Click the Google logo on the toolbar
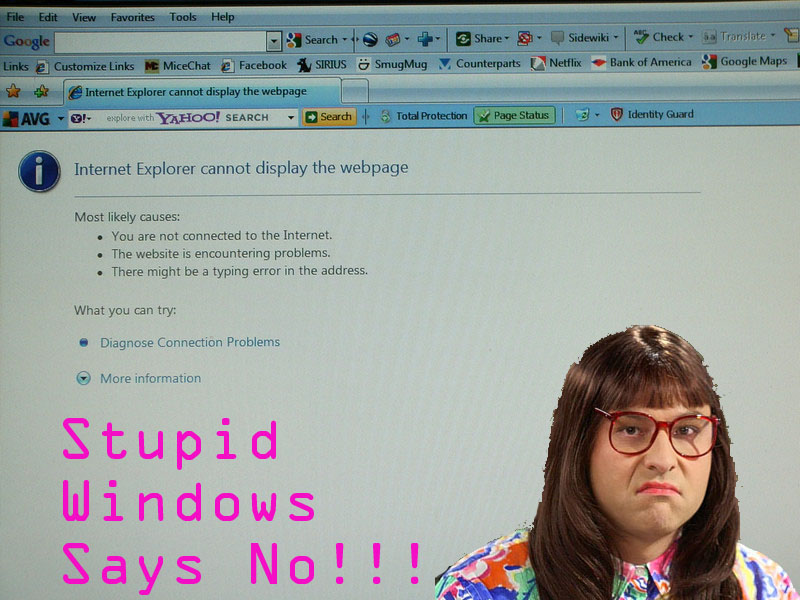800x600 pixels. point(27,41)
